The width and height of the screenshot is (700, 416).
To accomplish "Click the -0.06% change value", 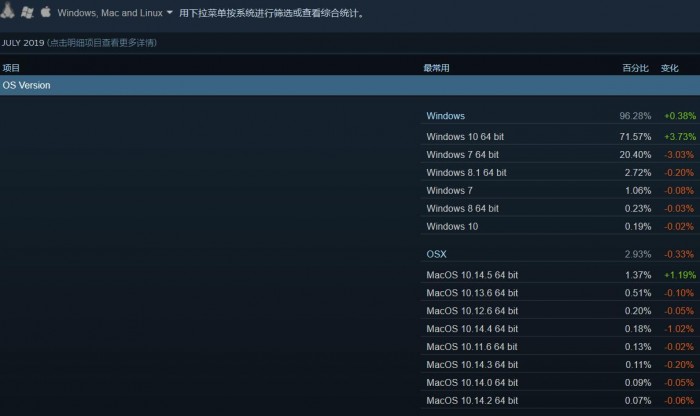I will pyautogui.click(x=679, y=400).
